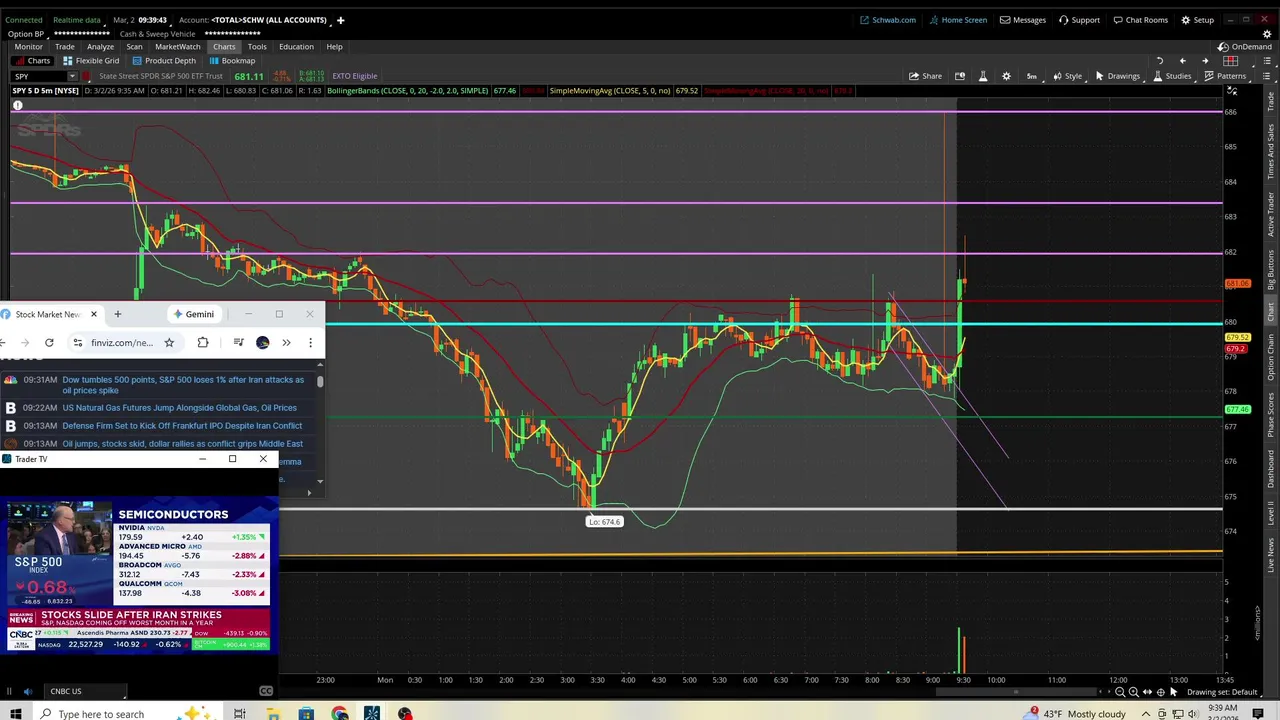
Task: Click the finviz news vertical scrollbar
Action: pyautogui.click(x=320, y=381)
